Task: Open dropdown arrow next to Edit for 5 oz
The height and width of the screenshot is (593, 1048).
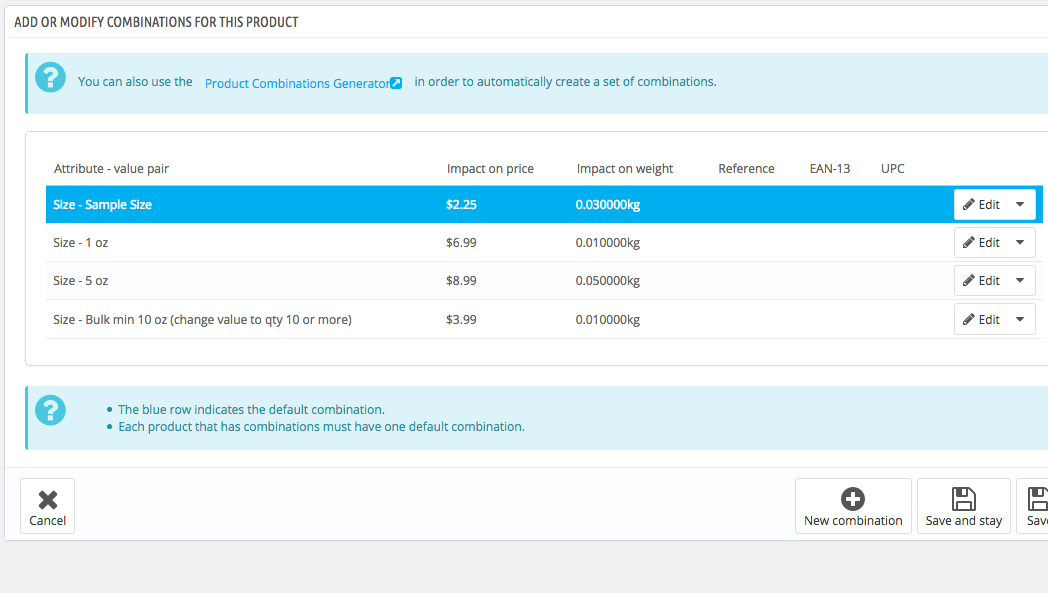Action: (x=1020, y=281)
